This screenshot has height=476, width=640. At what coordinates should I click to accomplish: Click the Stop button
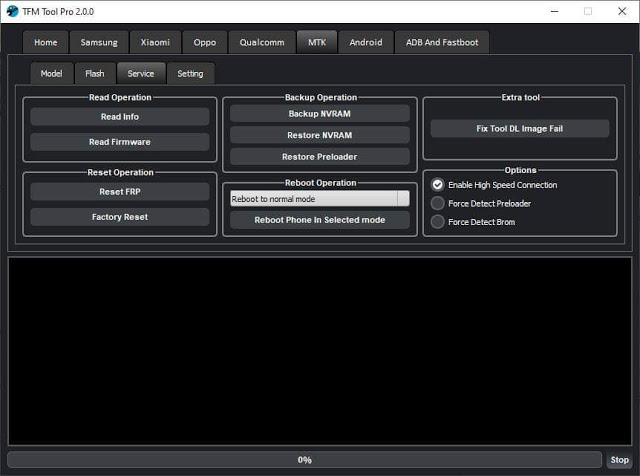pyautogui.click(x=619, y=460)
